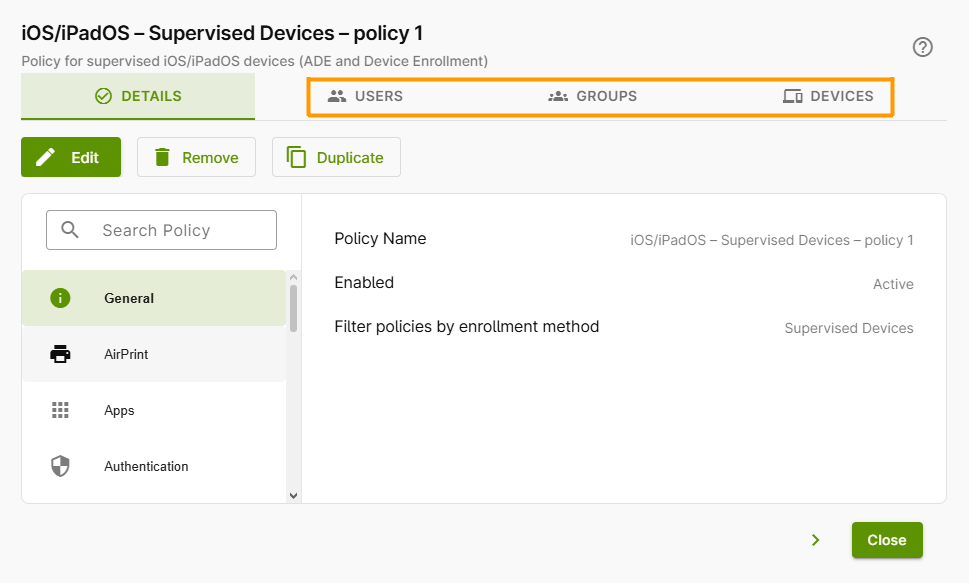The width and height of the screenshot is (969, 583).
Task: Click the Supervised Devices value
Action: click(x=849, y=328)
